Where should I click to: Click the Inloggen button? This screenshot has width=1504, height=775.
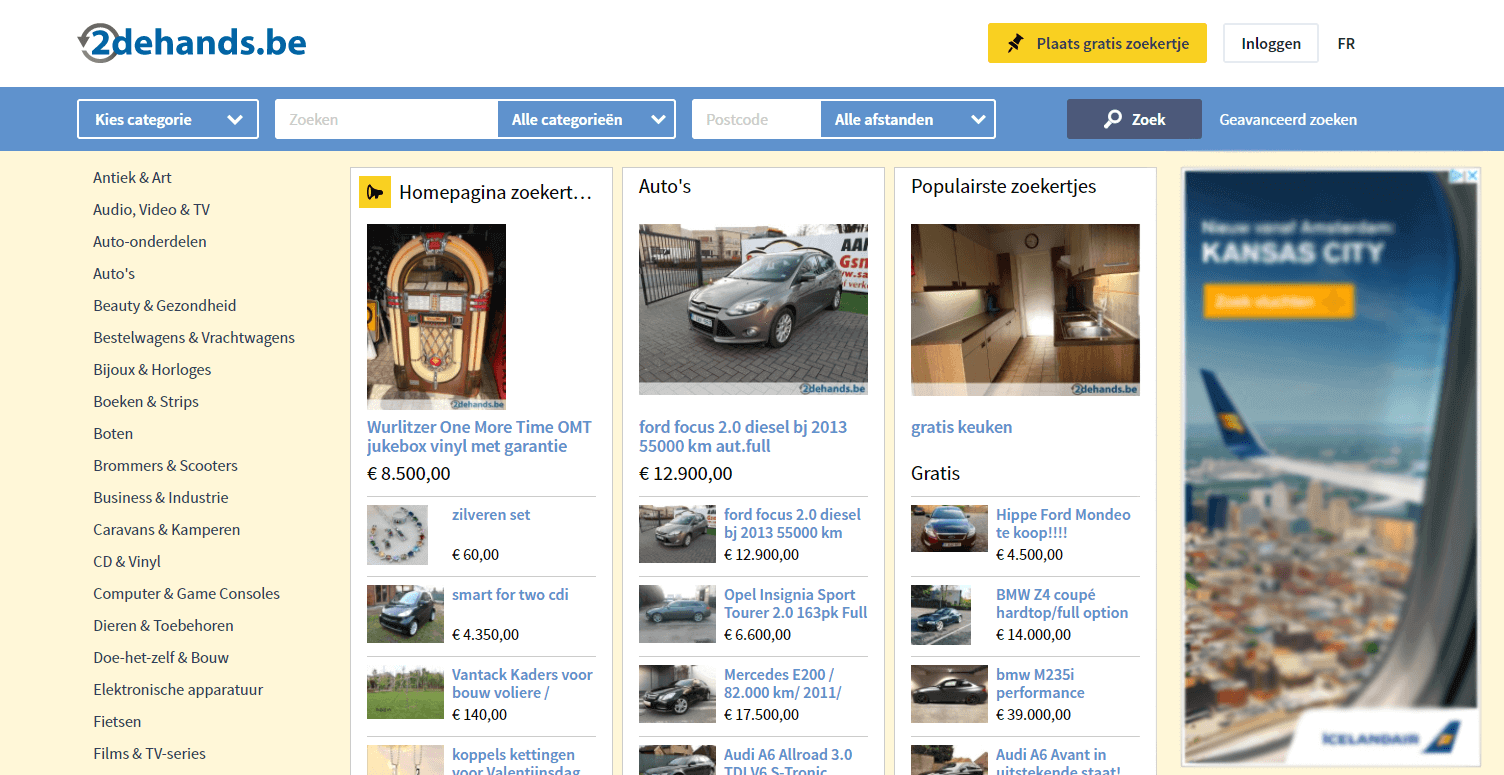1271,43
